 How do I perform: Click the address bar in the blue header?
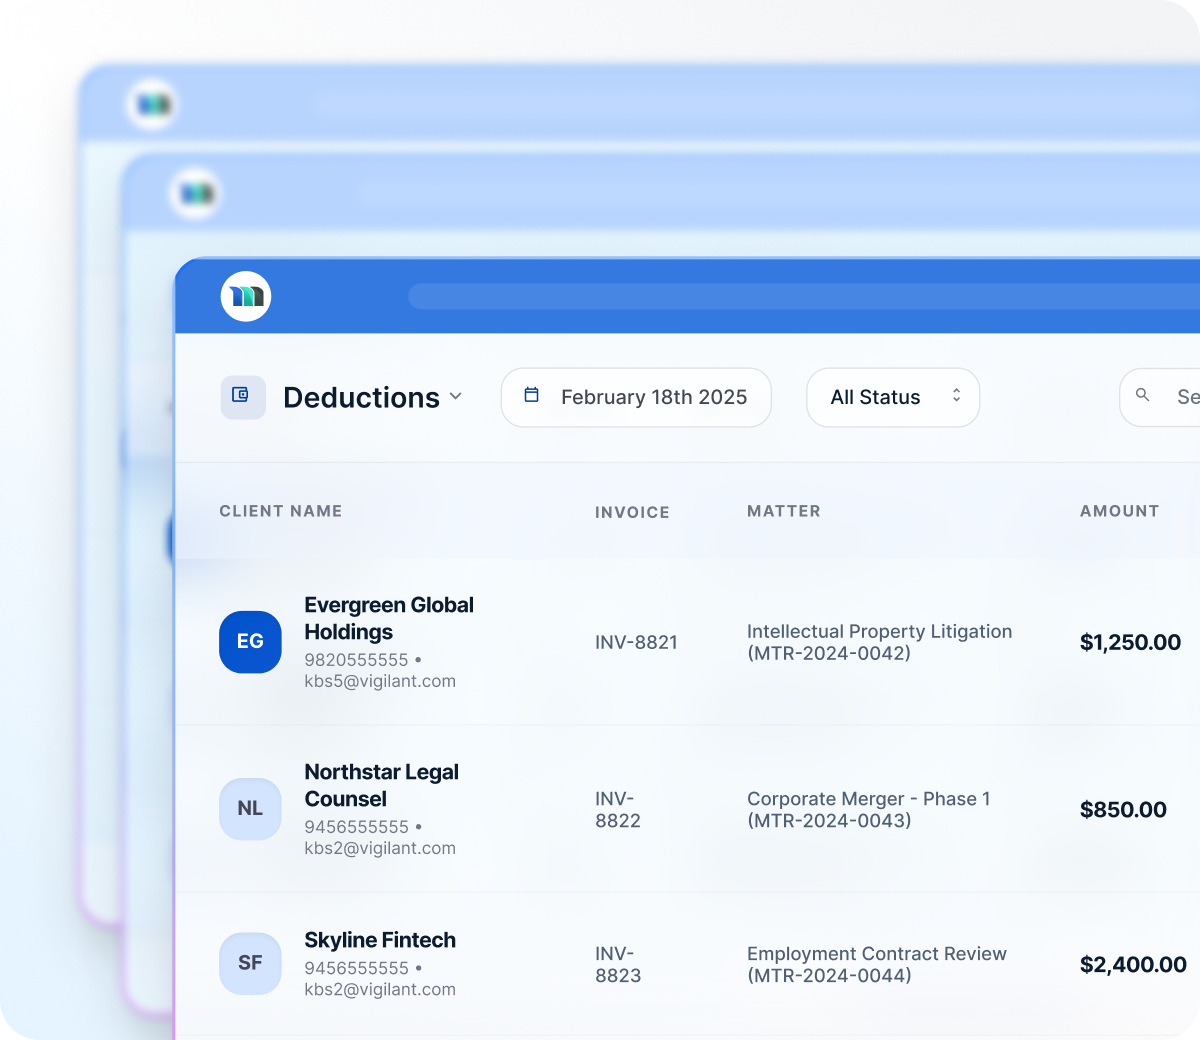(x=804, y=296)
